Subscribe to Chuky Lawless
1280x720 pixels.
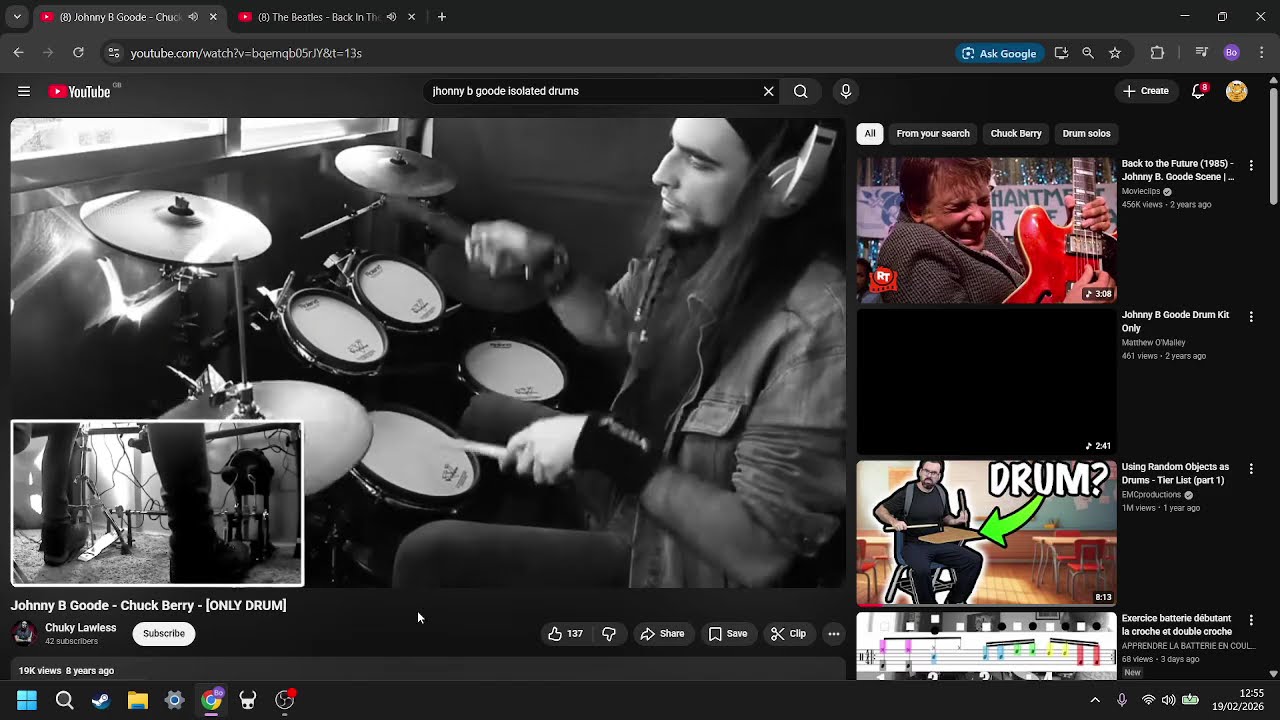click(164, 634)
